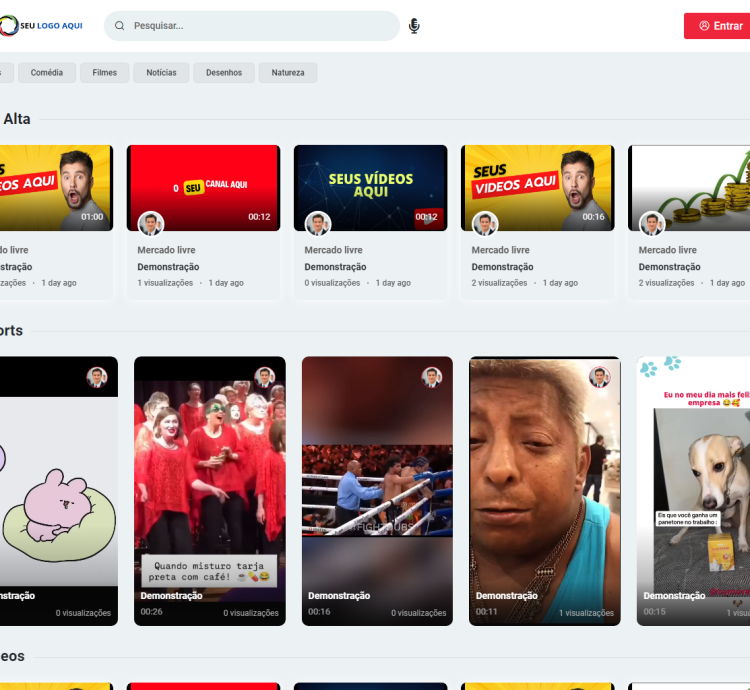Choose the Natureza category chip
750x690 pixels.
tap(288, 73)
